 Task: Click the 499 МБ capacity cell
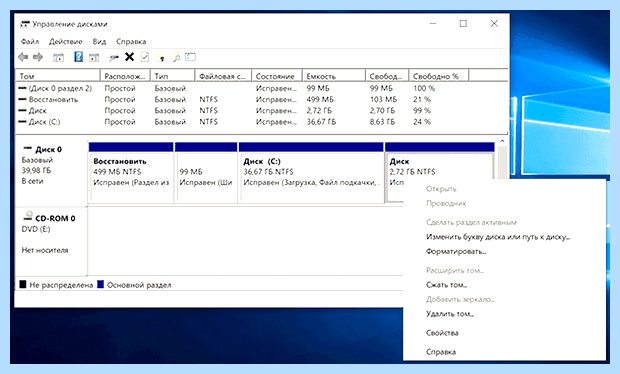[x=320, y=99]
